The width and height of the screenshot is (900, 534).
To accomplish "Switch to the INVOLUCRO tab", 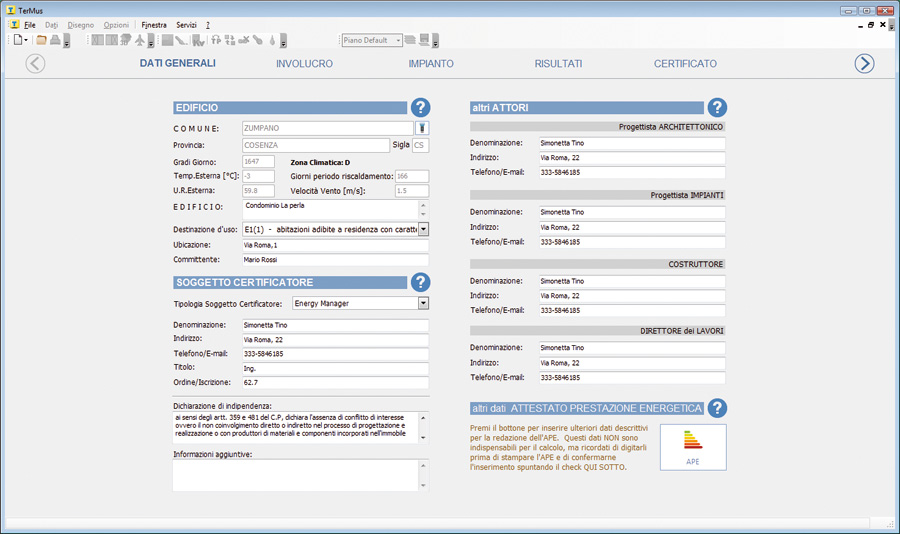I will [x=304, y=64].
